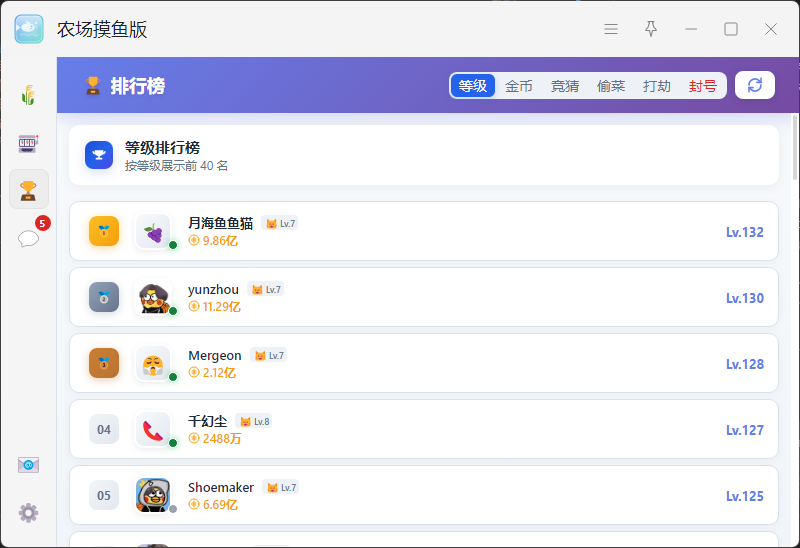Click player name yunzhou
Viewport: 800px width, 548px height.
click(213, 289)
